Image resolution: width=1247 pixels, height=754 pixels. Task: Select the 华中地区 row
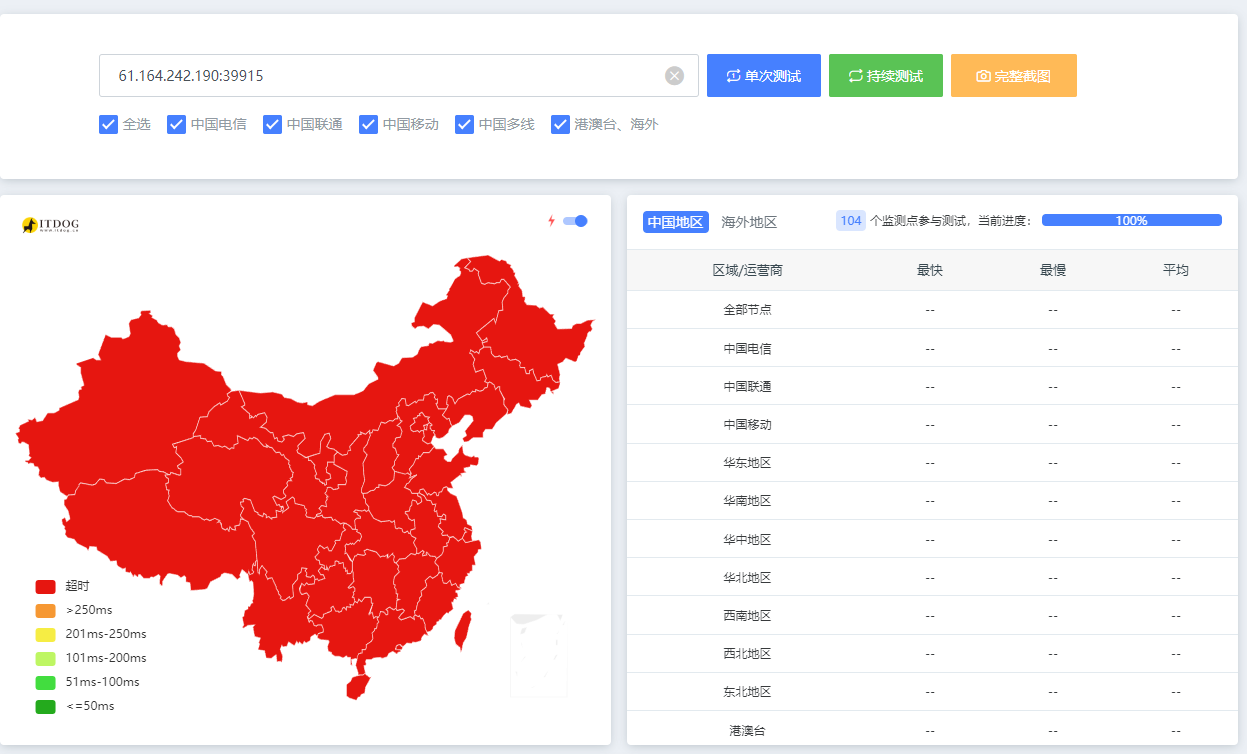point(932,539)
